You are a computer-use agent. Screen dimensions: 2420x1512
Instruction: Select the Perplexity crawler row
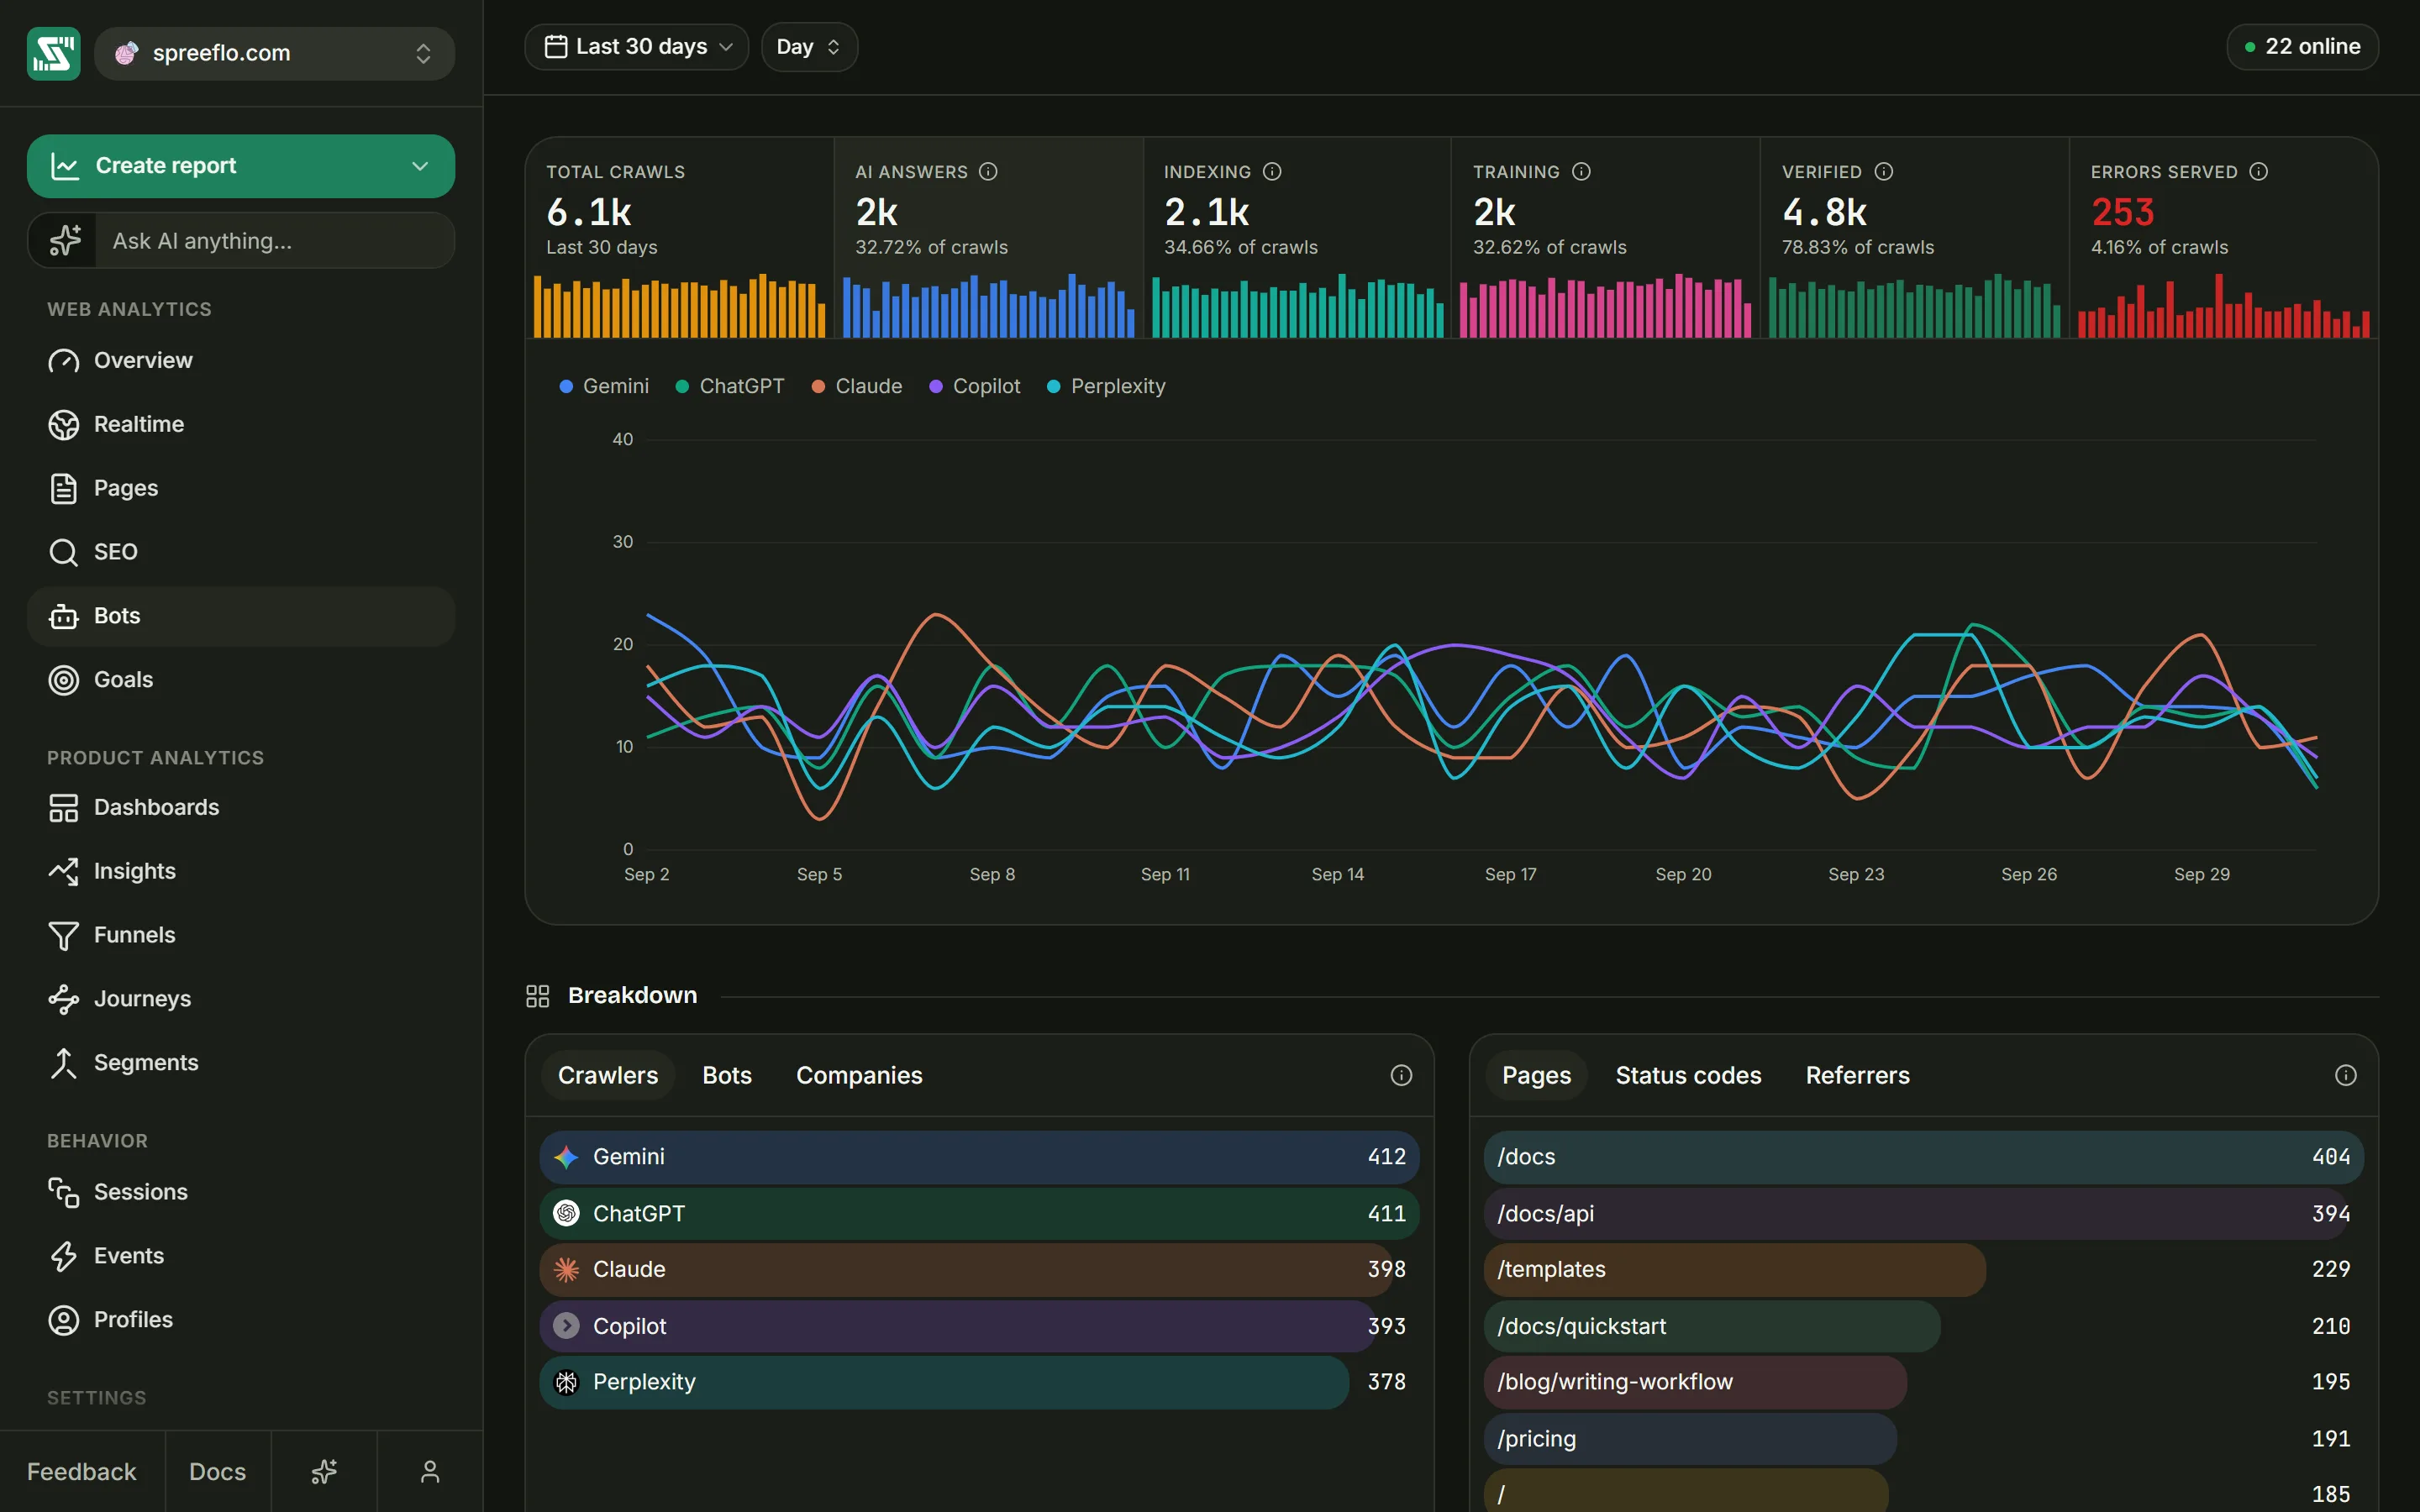tap(979, 1382)
